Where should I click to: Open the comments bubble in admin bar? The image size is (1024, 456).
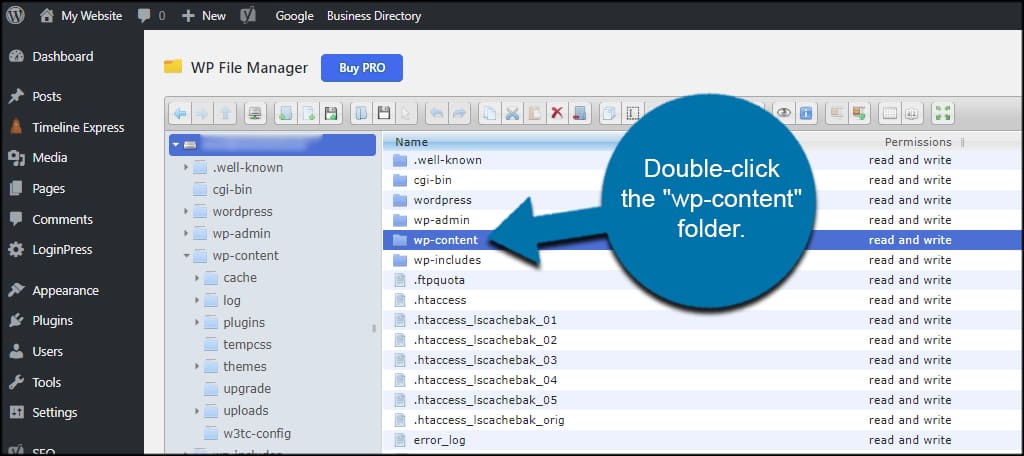pos(151,16)
